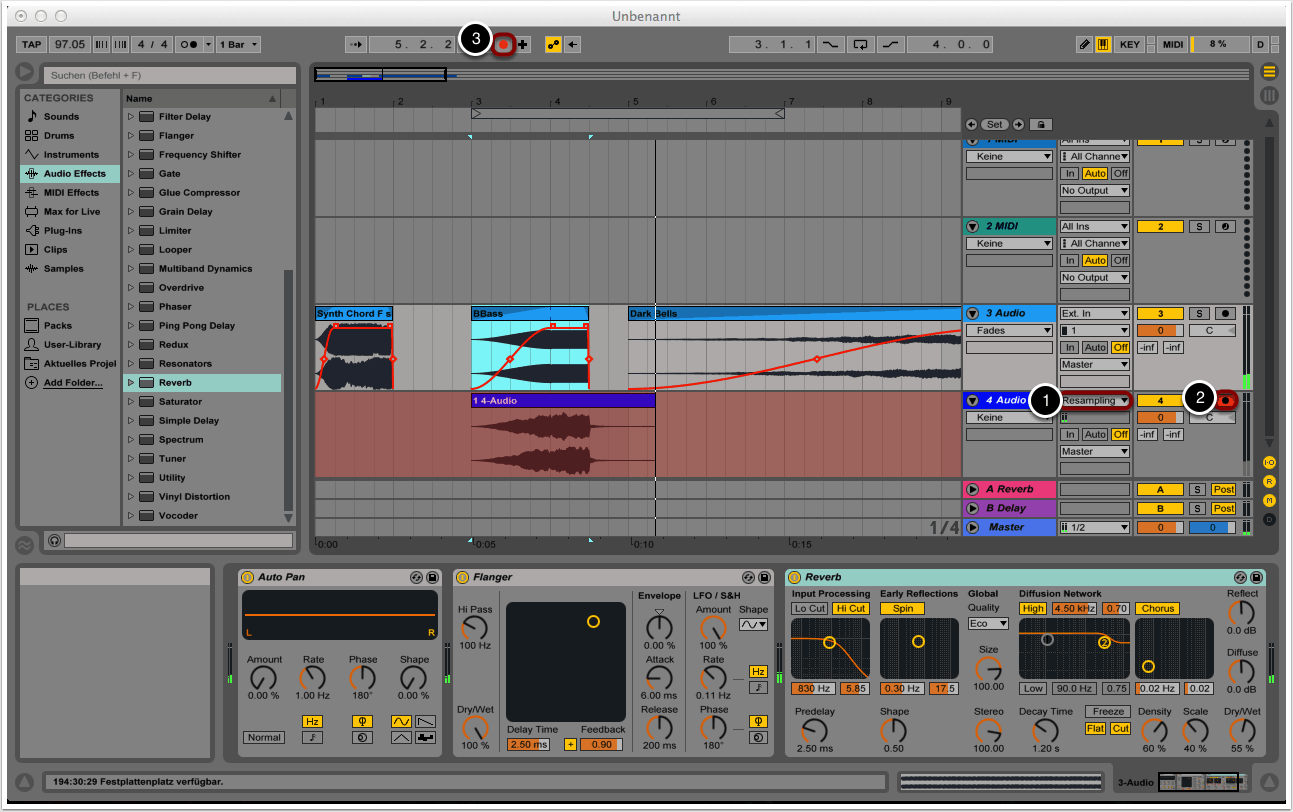Arm track 4 Audio for recording

point(1227,400)
